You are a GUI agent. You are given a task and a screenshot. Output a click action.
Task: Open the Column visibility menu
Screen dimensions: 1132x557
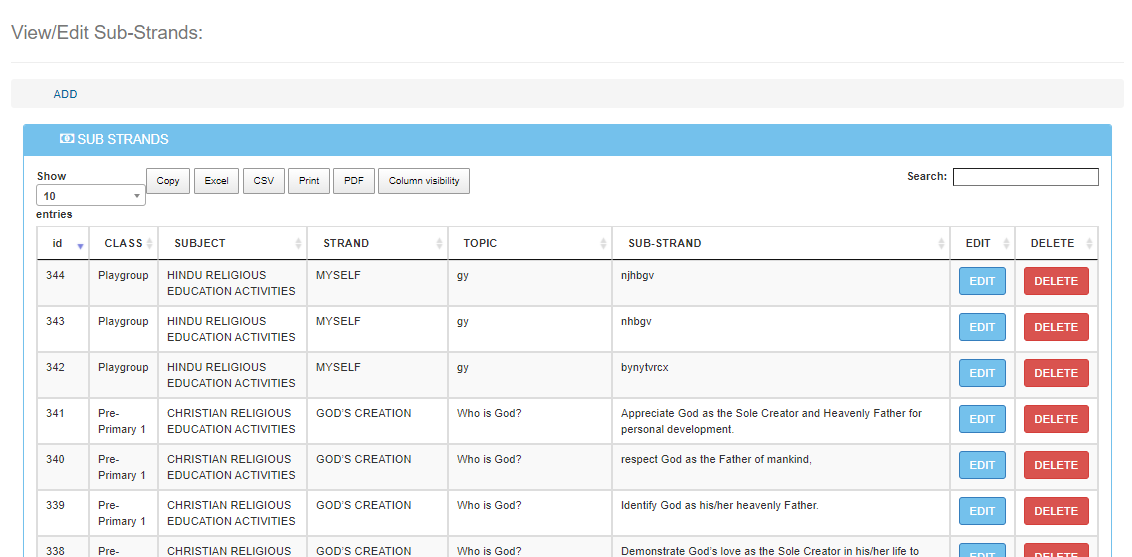click(x=424, y=181)
